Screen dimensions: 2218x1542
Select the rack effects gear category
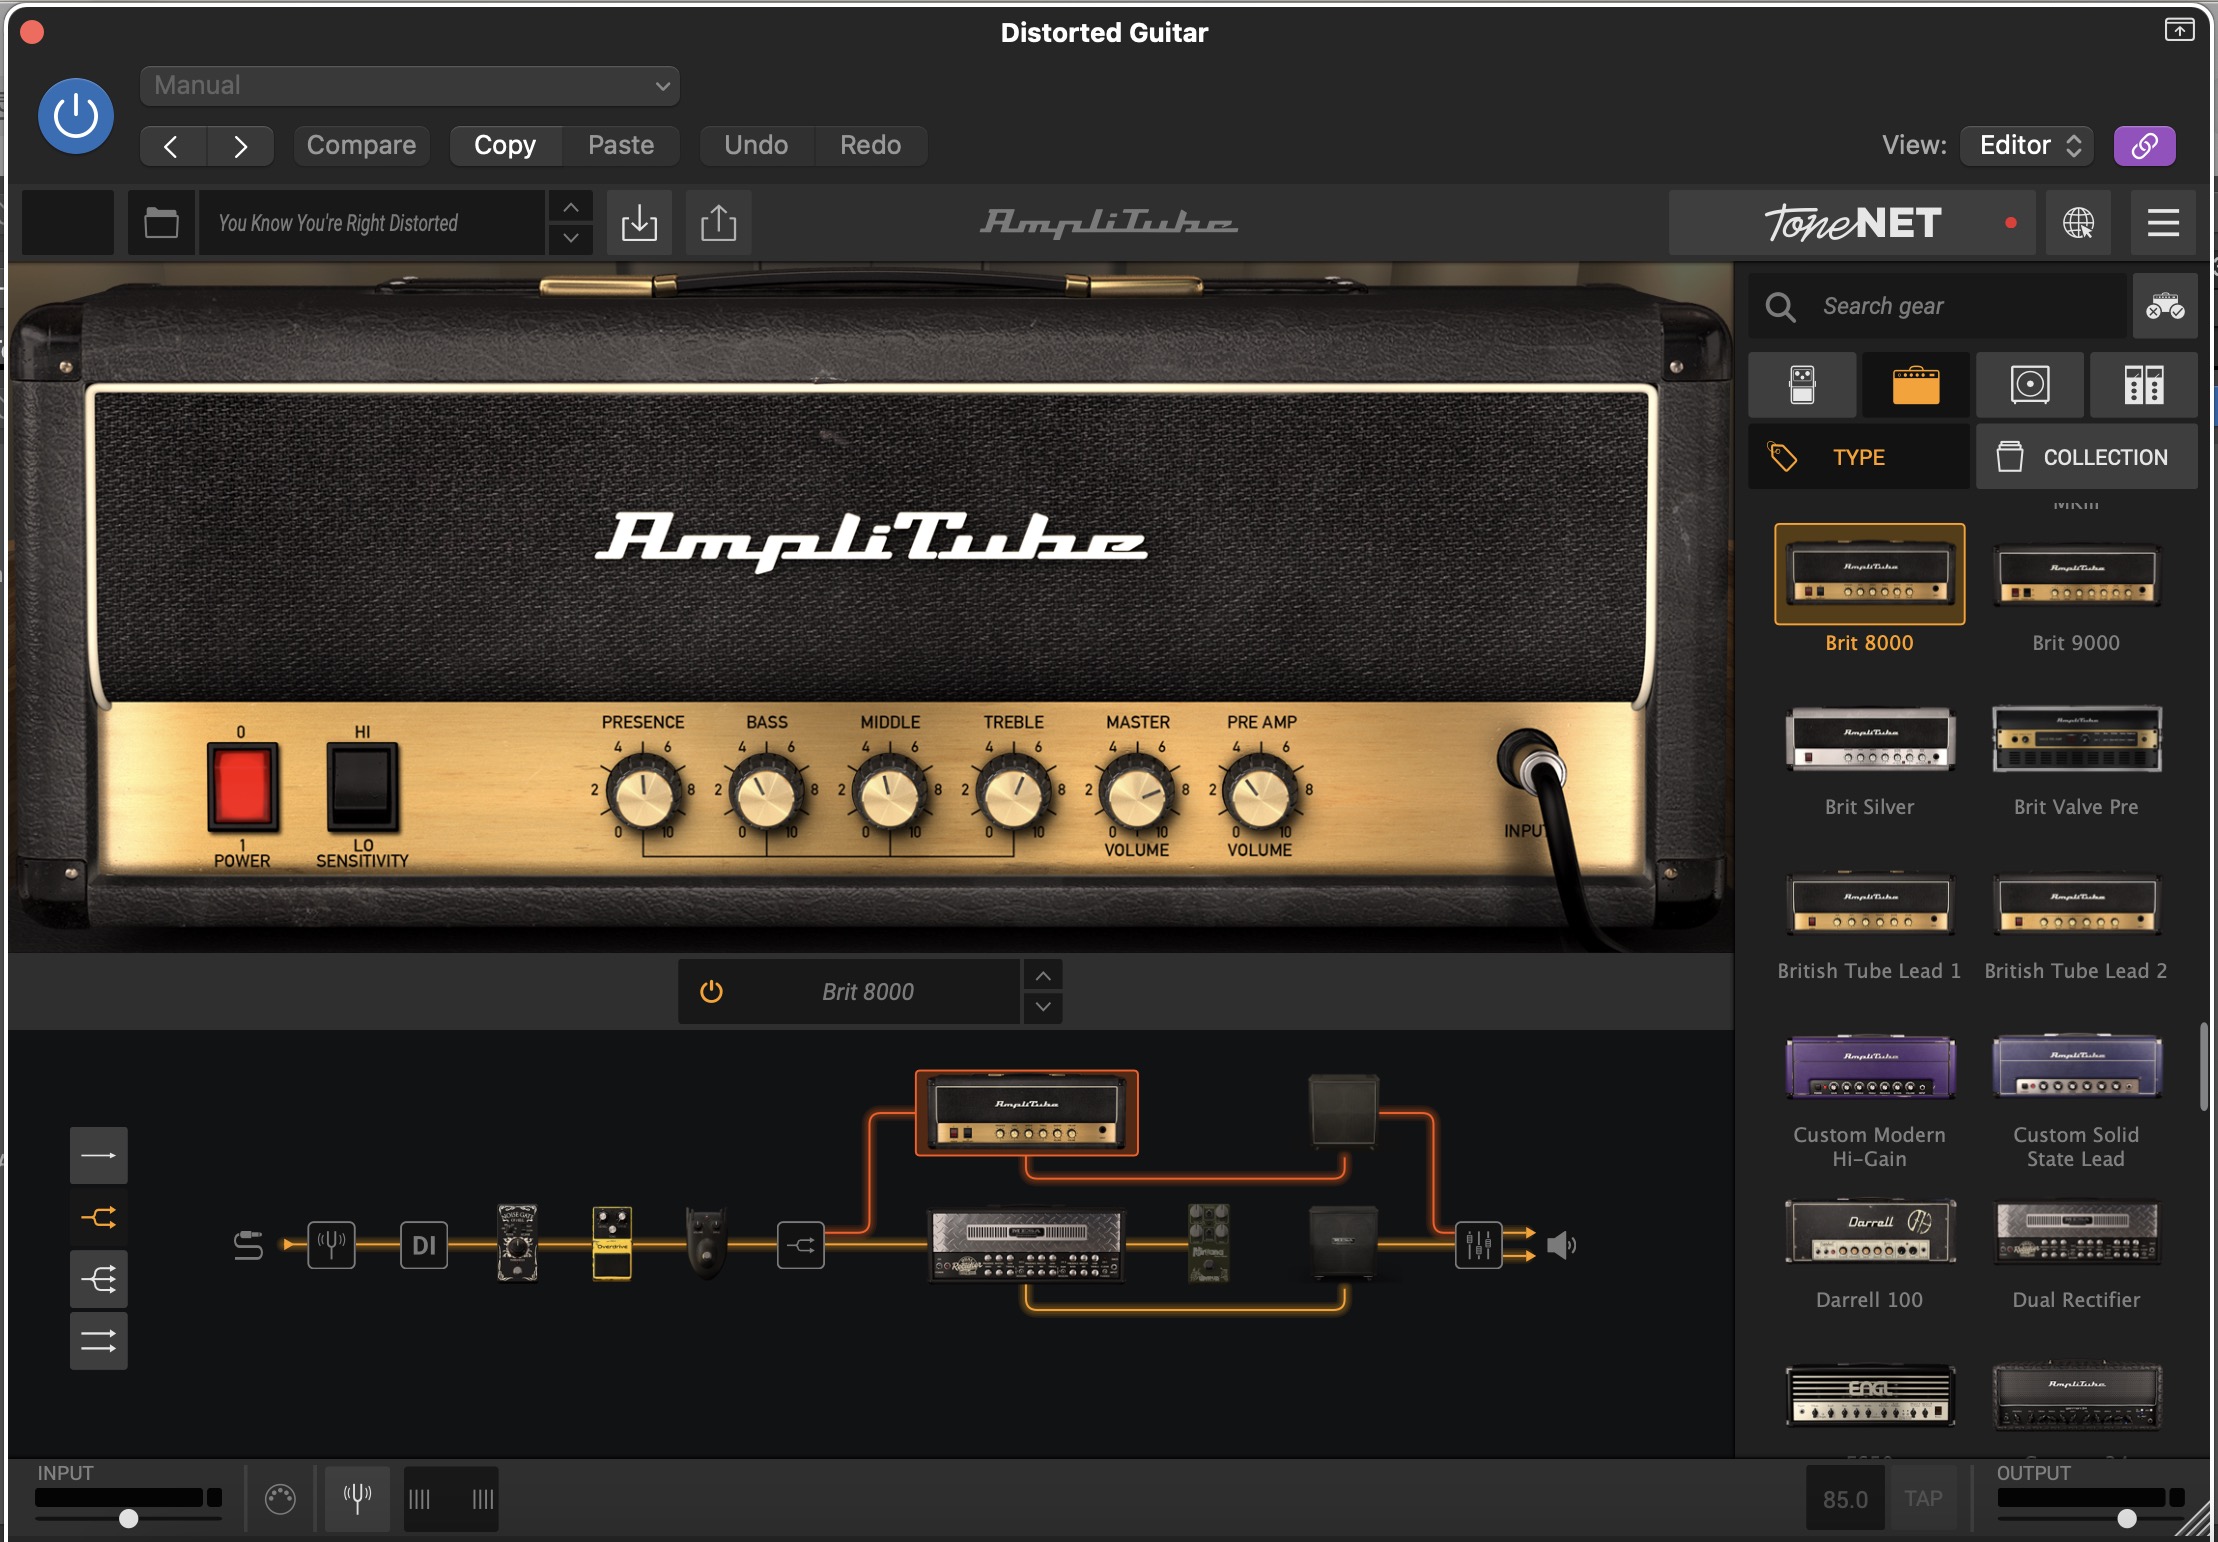click(x=2144, y=385)
